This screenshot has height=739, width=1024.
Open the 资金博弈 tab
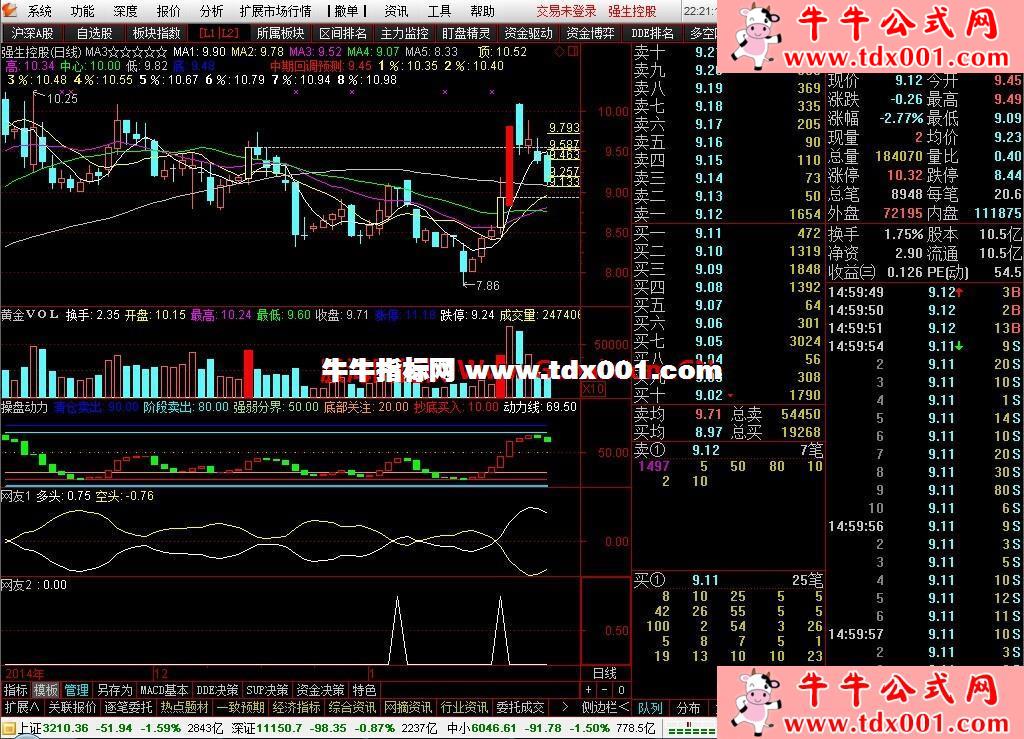click(x=590, y=33)
